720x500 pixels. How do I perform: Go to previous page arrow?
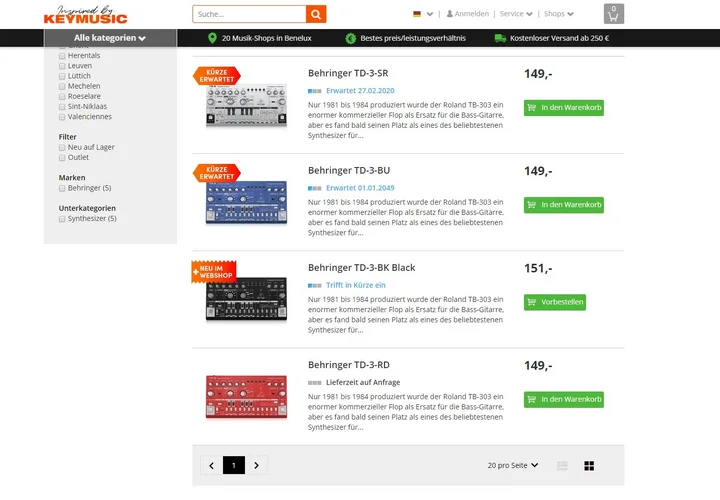211,466
